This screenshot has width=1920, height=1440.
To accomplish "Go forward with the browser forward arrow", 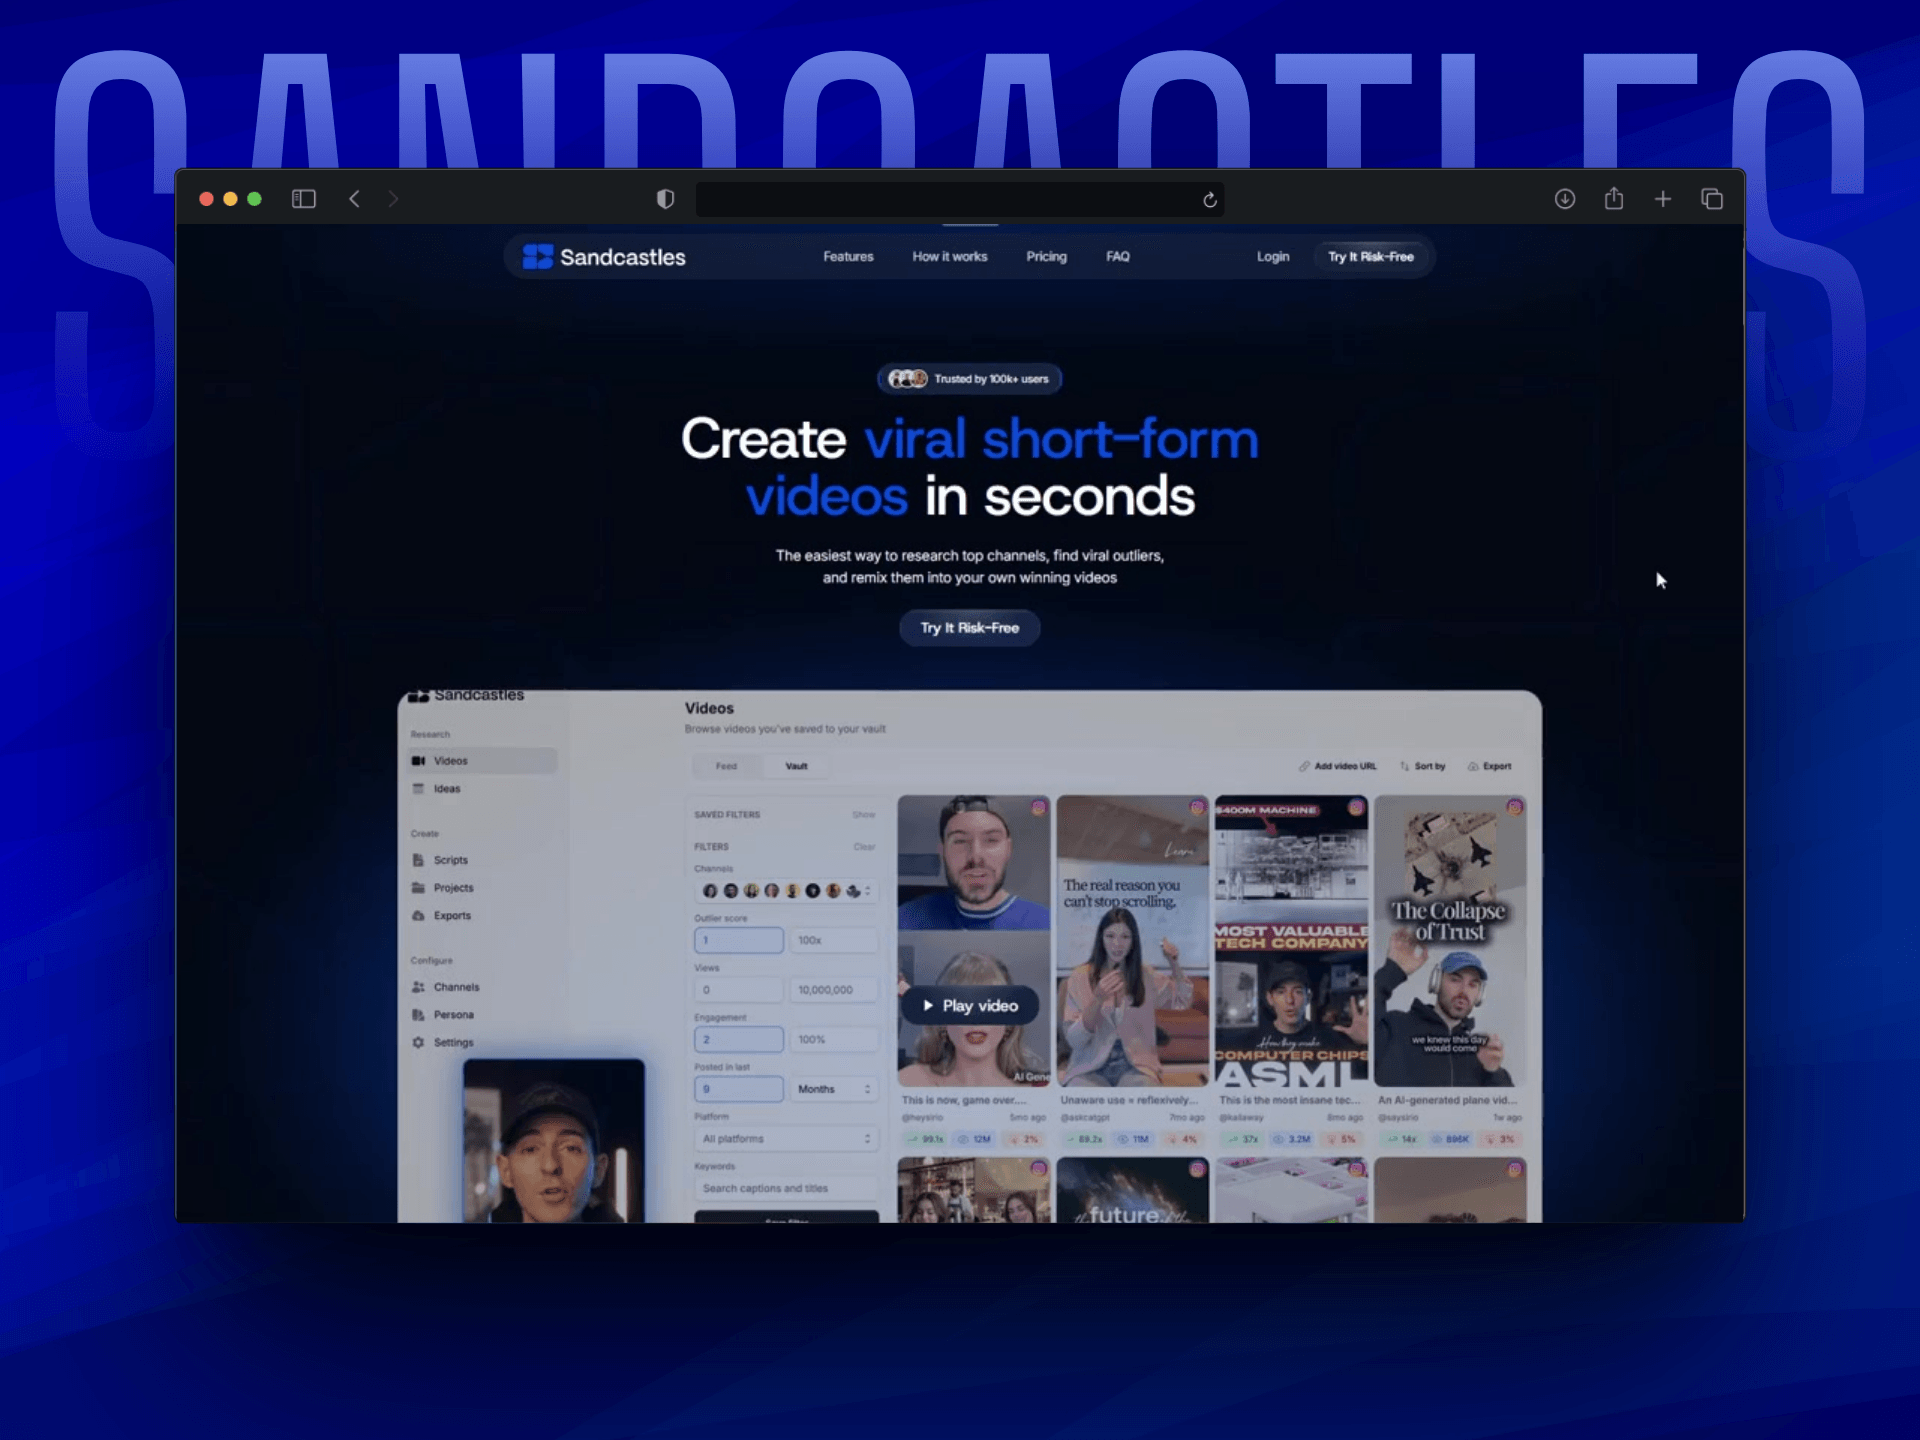I will (x=393, y=199).
